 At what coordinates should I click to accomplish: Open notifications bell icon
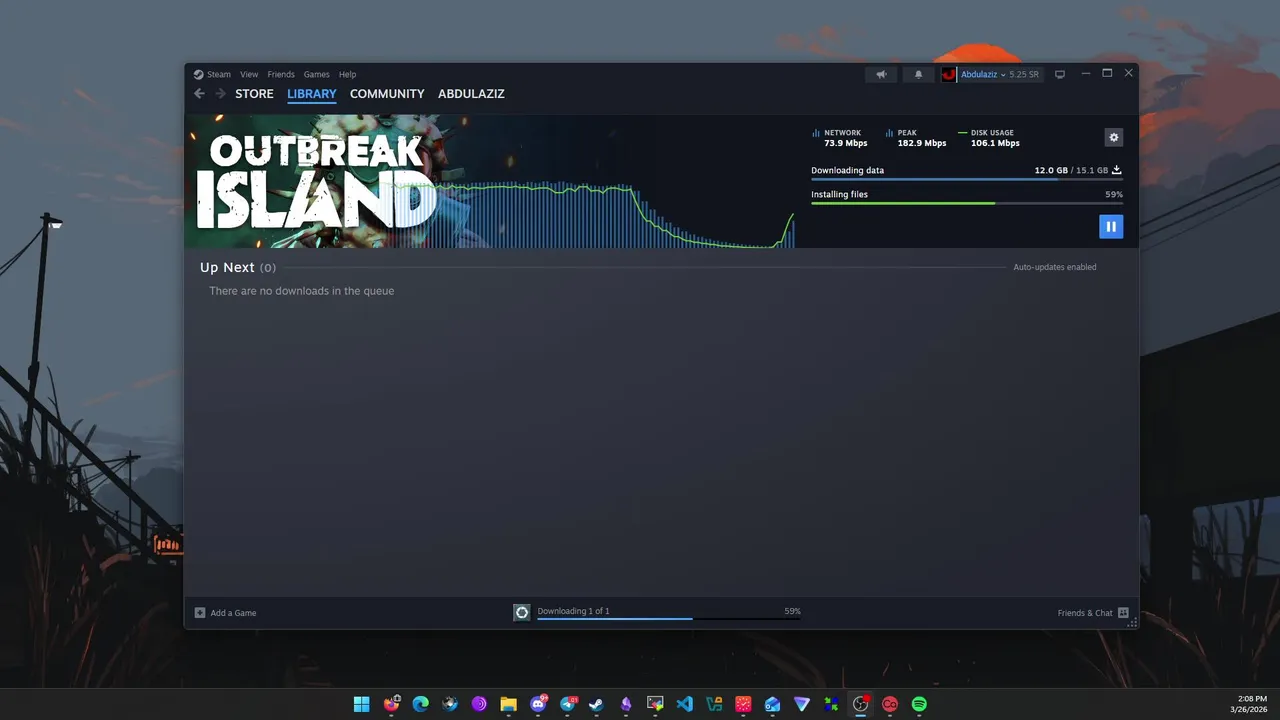tap(919, 74)
